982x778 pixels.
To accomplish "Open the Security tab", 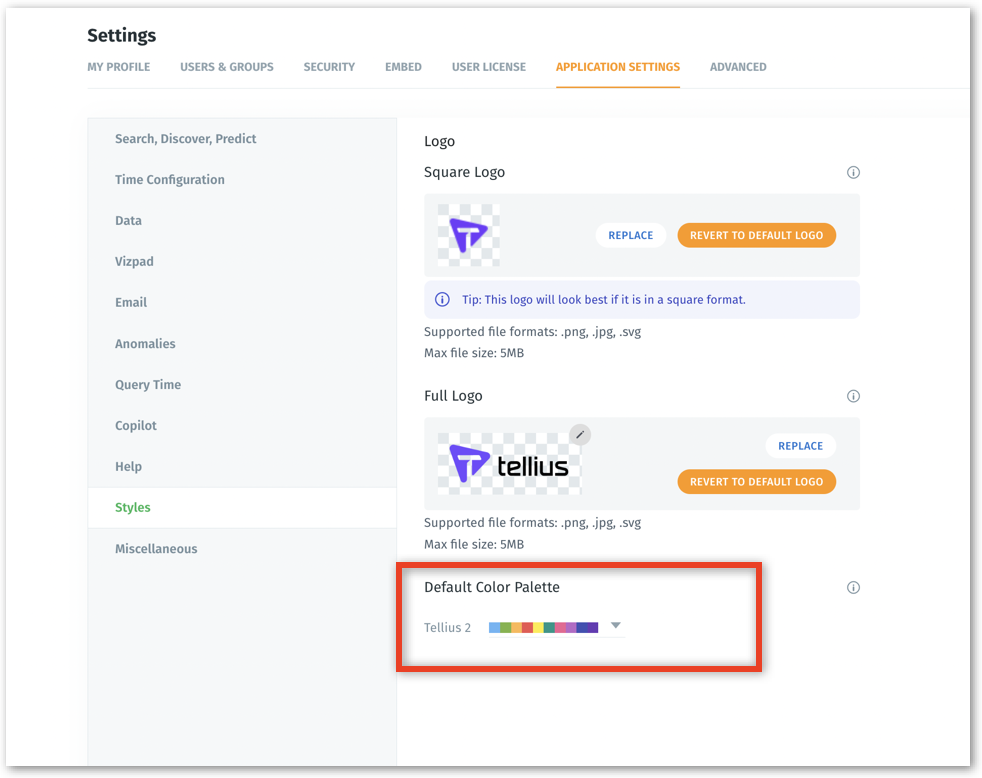I will click(x=329, y=67).
